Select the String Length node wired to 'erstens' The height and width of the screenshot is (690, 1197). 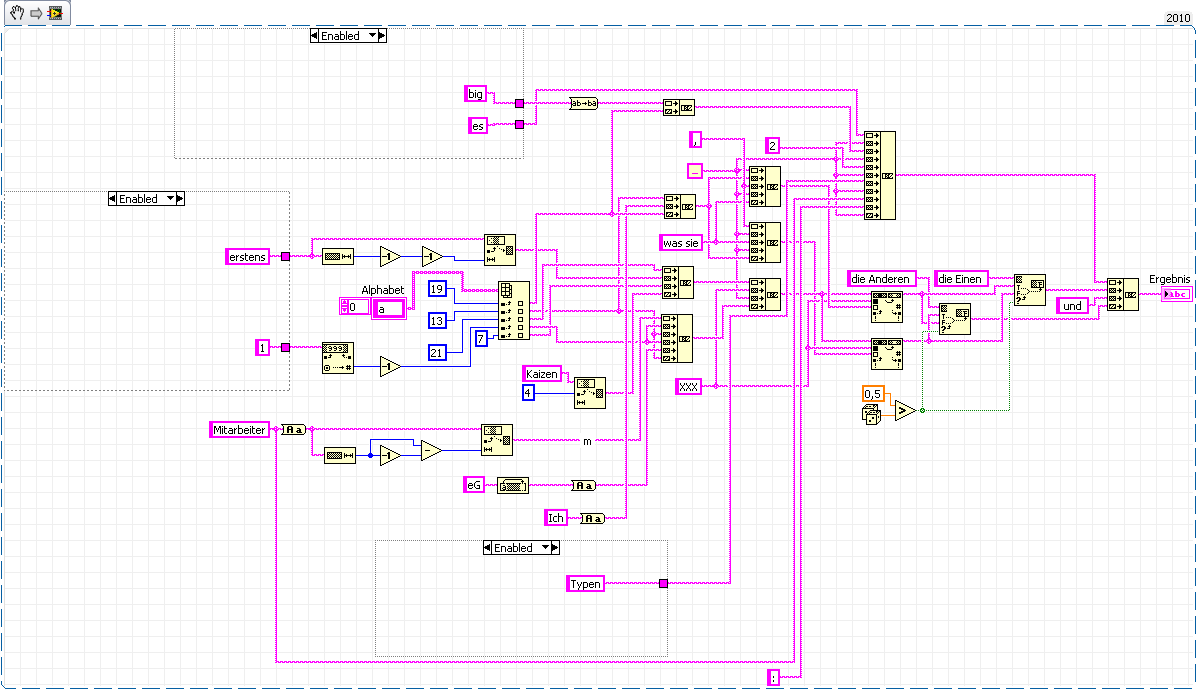click(337, 257)
